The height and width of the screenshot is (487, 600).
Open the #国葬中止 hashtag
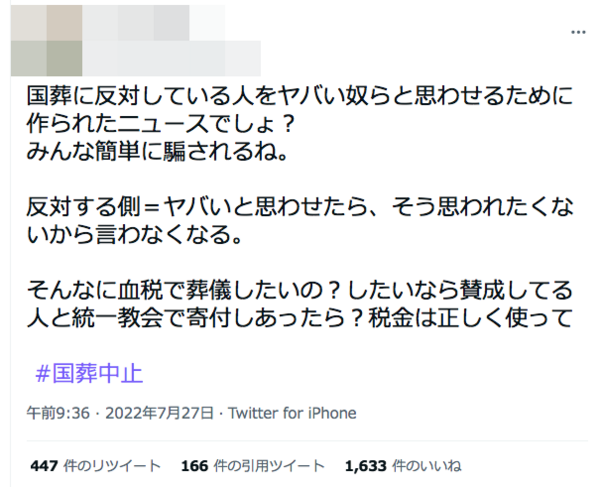(89, 373)
